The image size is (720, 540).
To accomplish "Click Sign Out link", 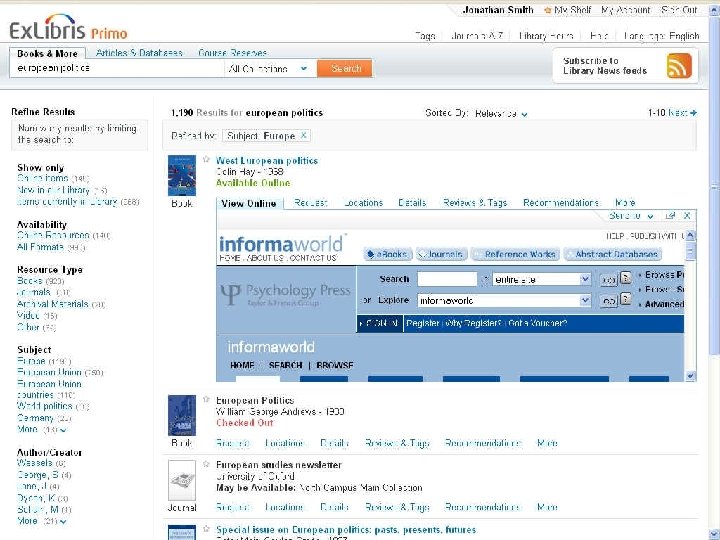I will 679,10.
